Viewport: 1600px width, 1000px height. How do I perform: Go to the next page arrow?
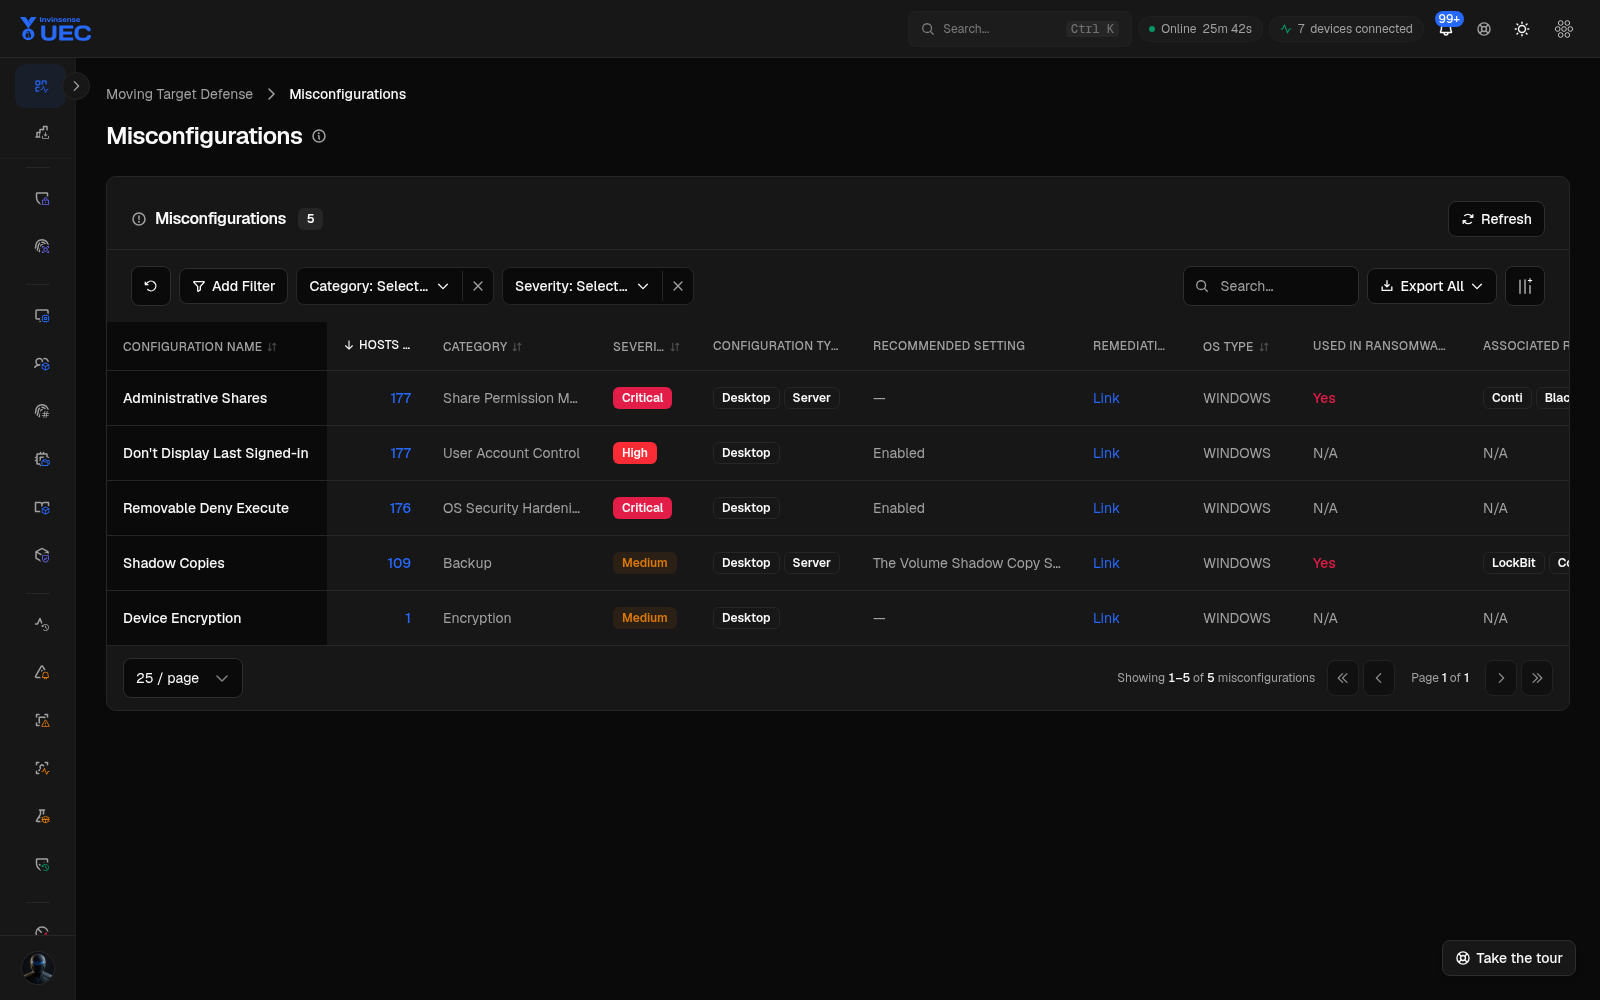pyautogui.click(x=1501, y=678)
